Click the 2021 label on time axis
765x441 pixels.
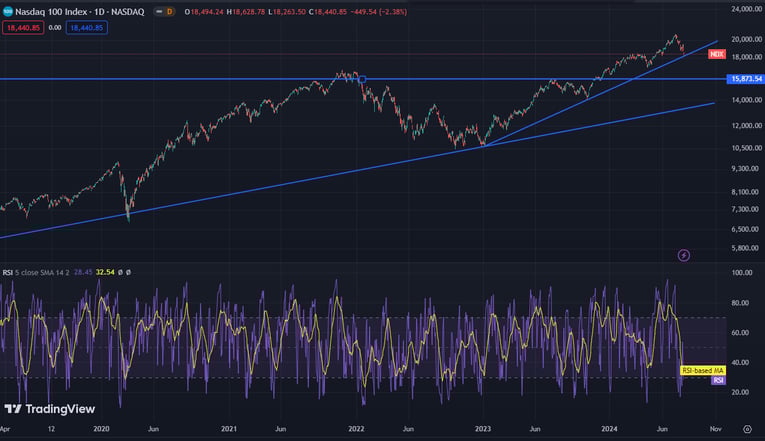[229, 429]
